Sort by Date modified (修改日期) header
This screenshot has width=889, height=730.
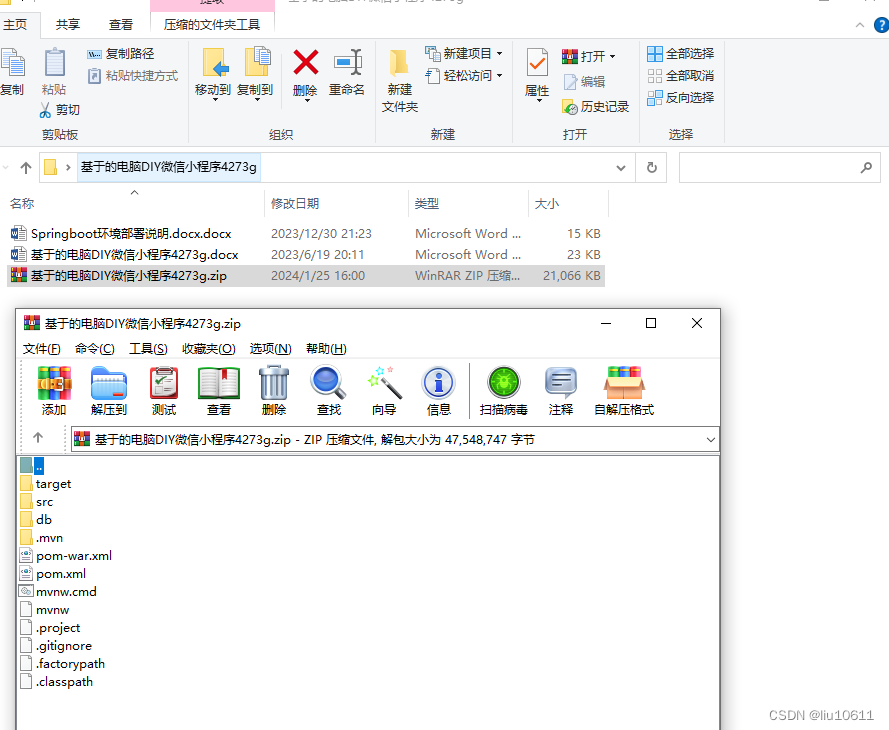(295, 203)
